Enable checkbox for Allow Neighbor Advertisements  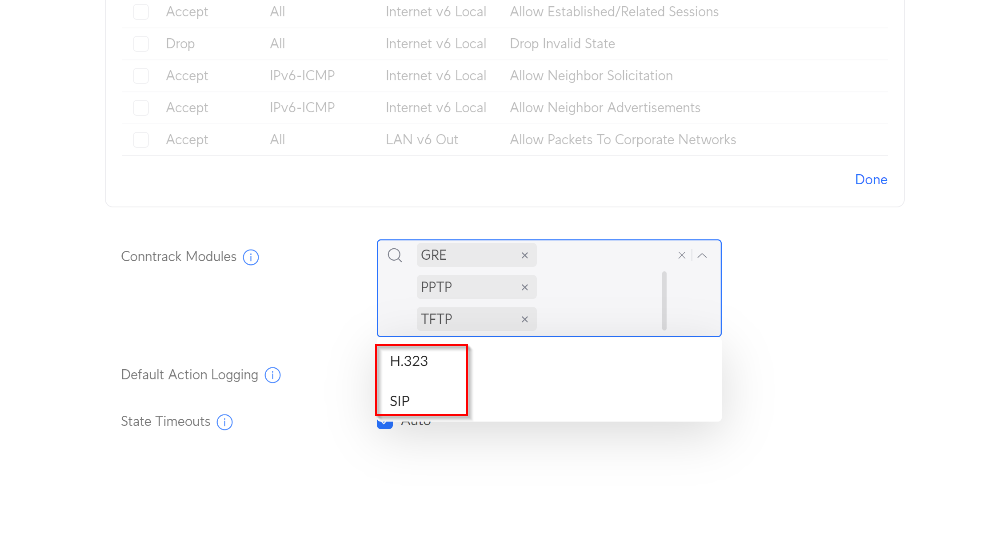[141, 108]
